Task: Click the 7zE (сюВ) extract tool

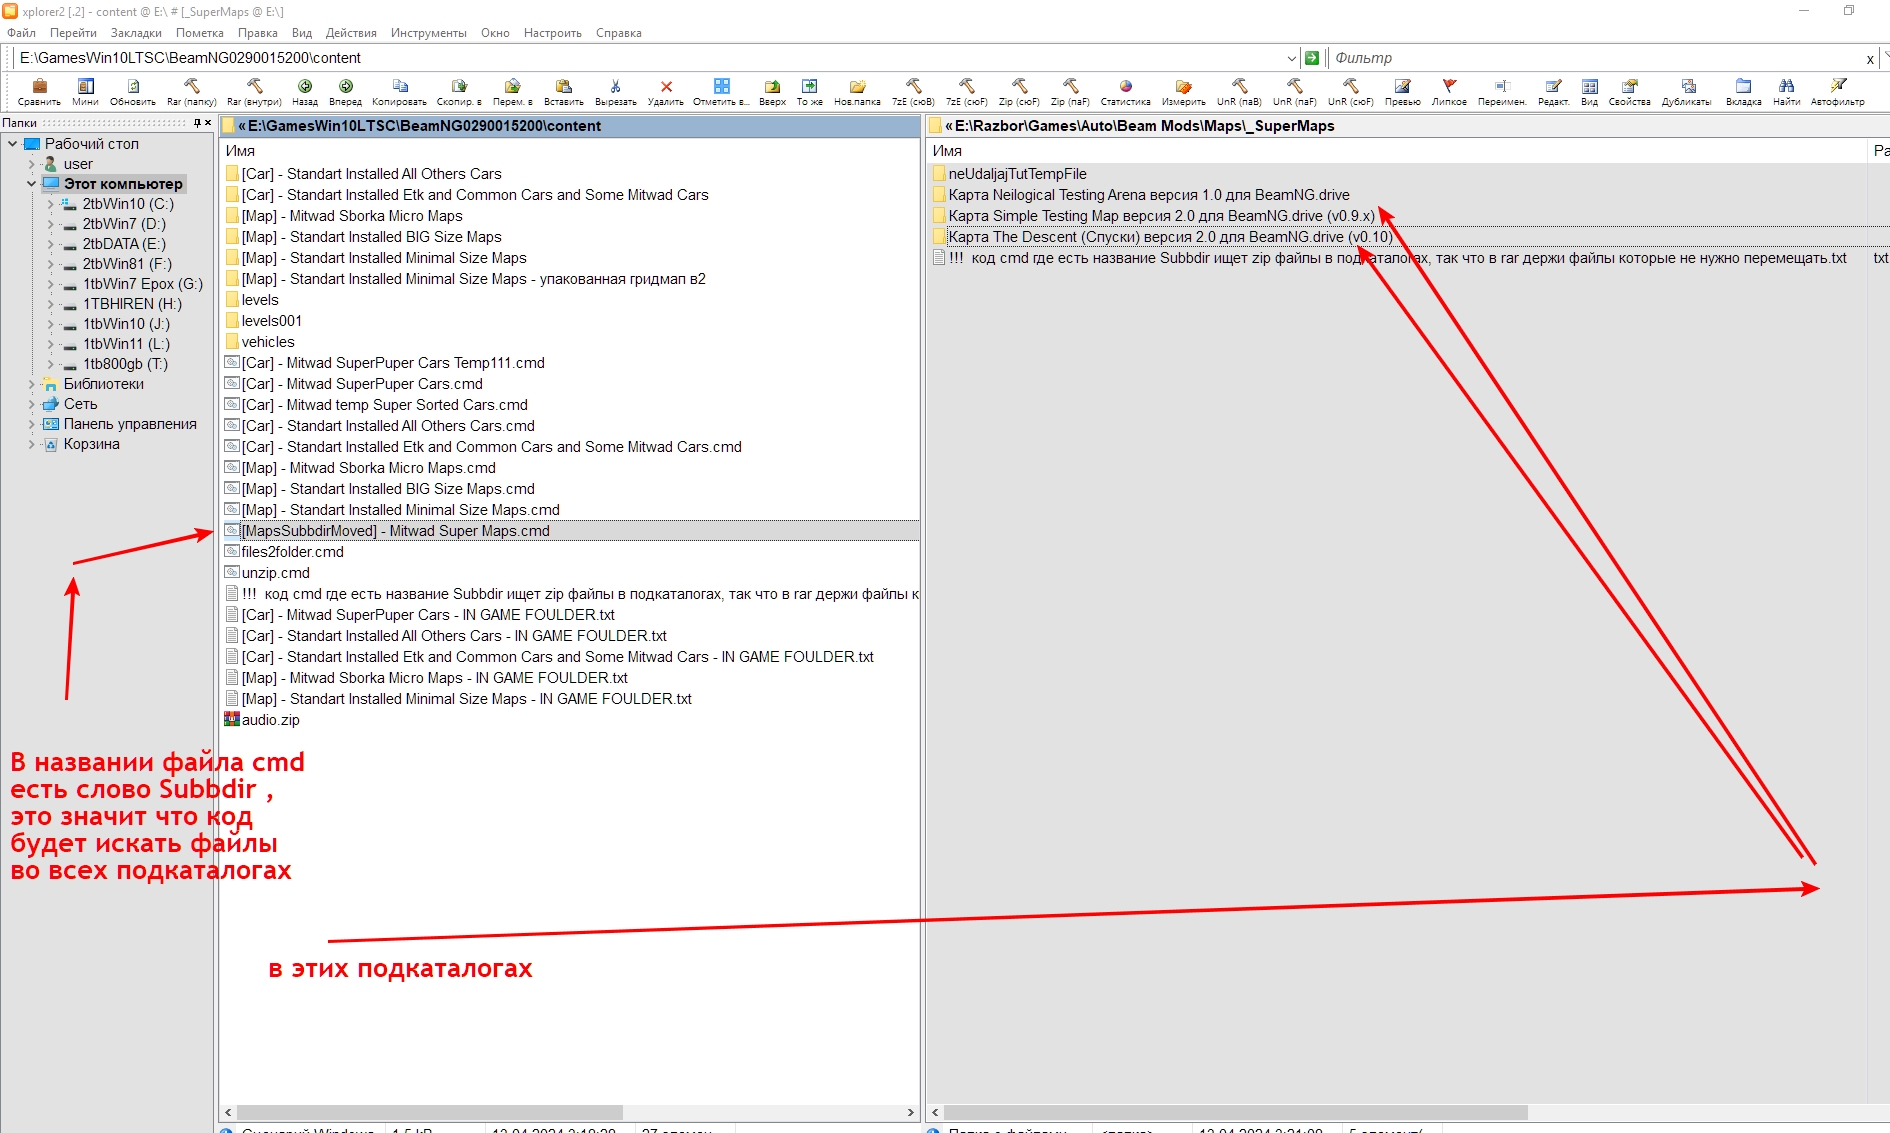Action: [914, 91]
